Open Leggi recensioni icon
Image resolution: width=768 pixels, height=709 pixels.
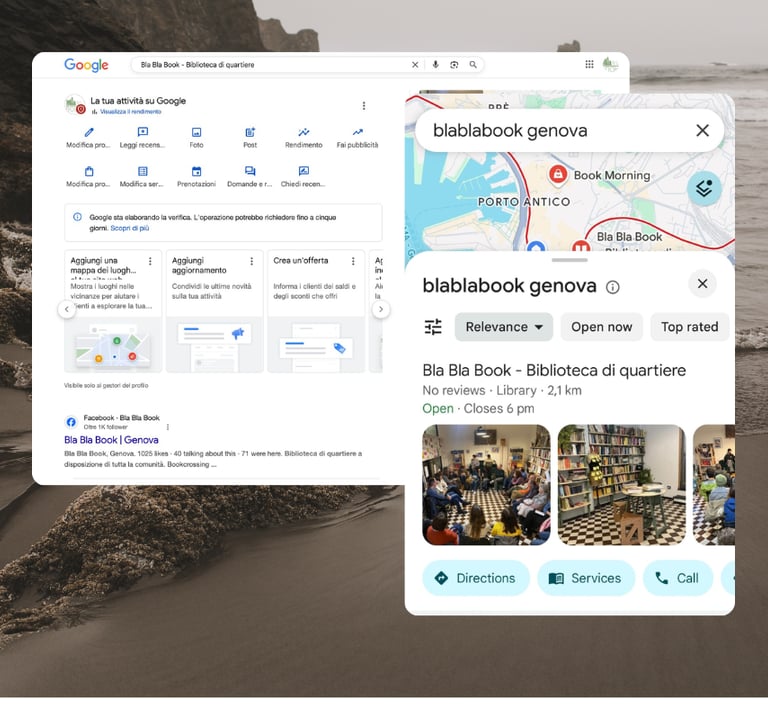point(143,132)
